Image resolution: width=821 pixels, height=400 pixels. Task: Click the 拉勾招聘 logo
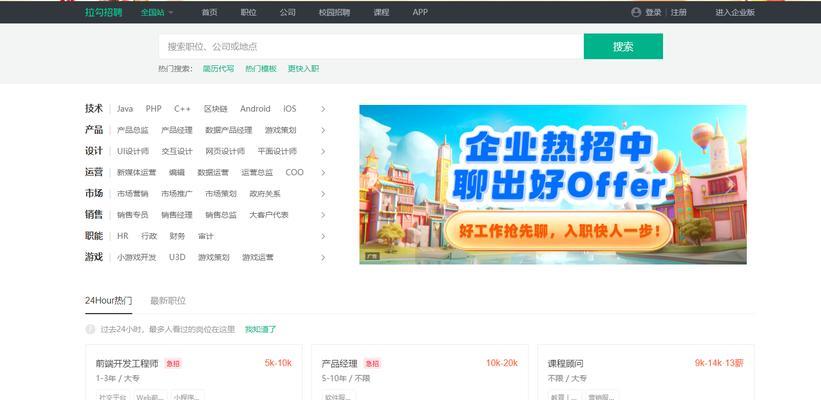tap(103, 12)
